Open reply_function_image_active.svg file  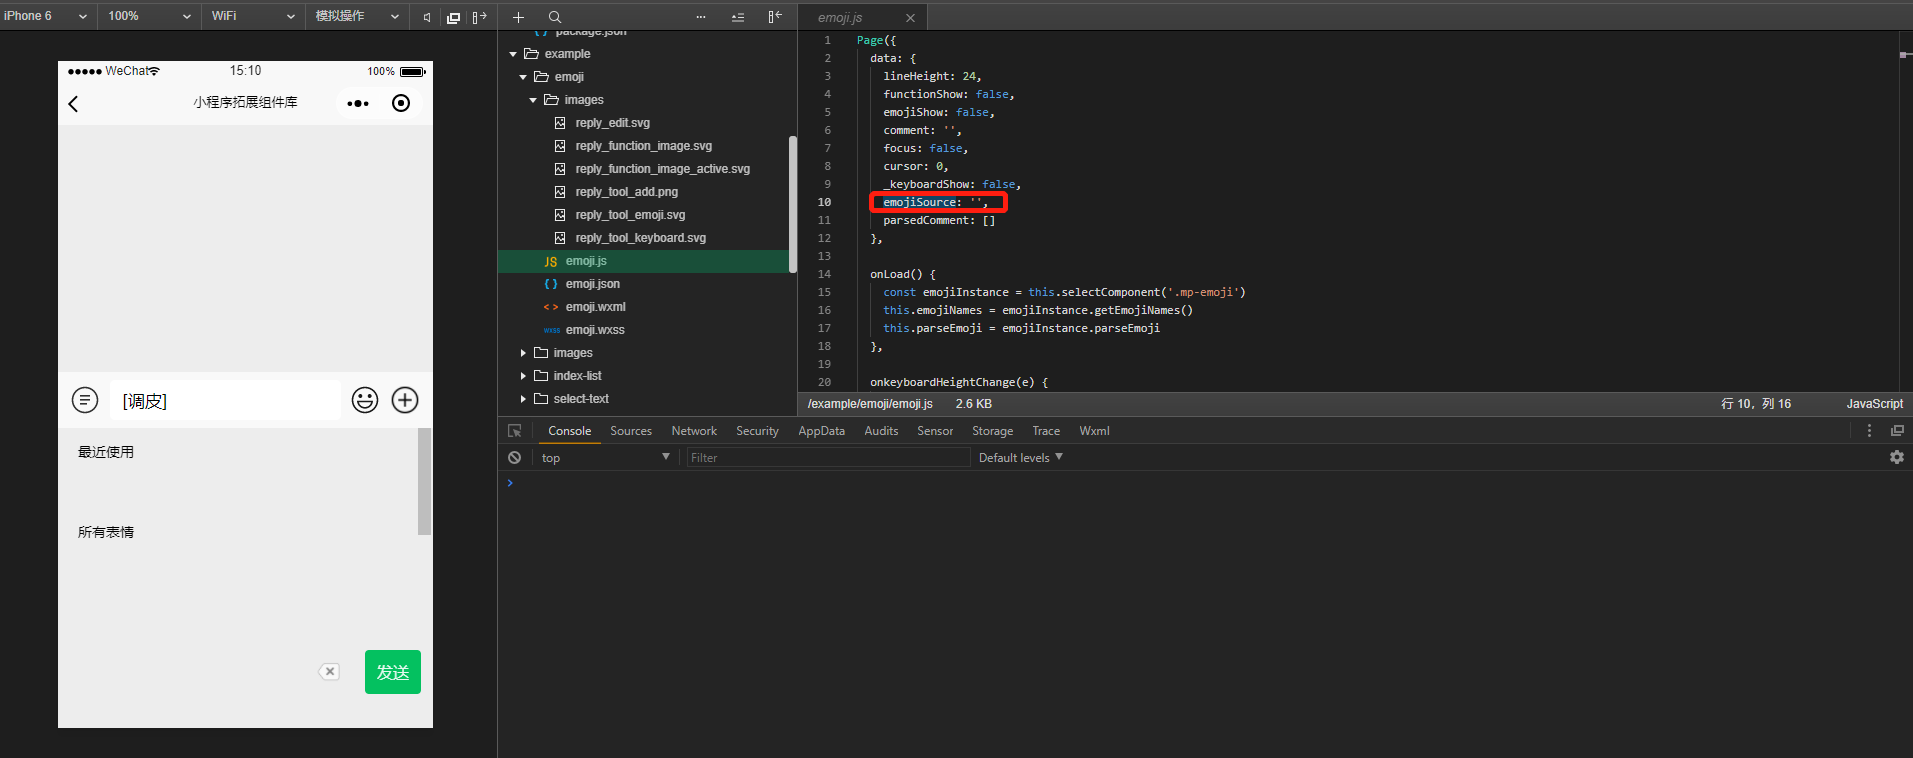click(x=662, y=169)
